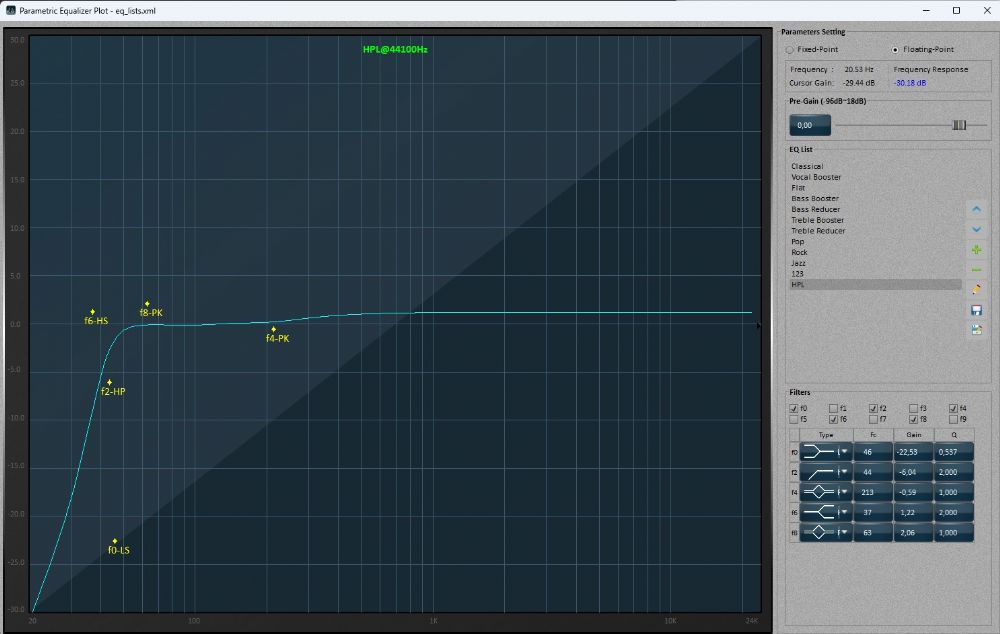
Task: Click the f0 Gain field showing -22,53
Action: pyautogui.click(x=912, y=452)
